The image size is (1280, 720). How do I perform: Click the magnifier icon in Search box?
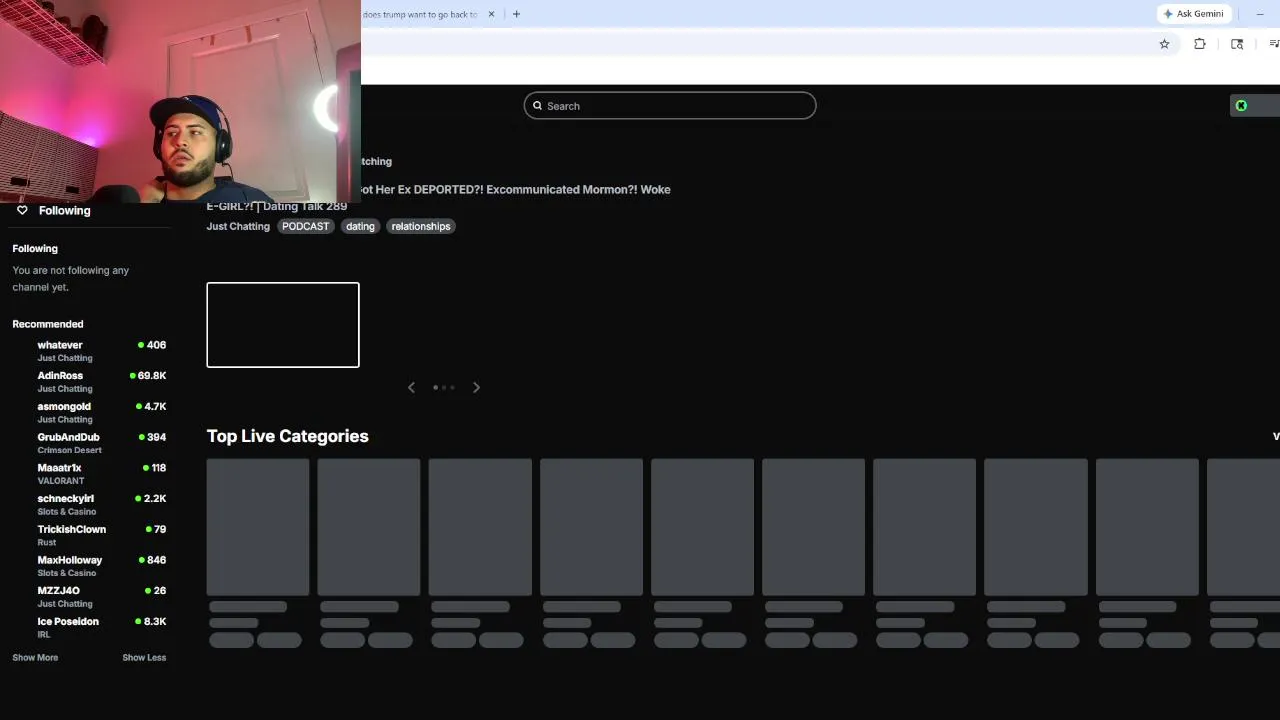click(x=537, y=106)
